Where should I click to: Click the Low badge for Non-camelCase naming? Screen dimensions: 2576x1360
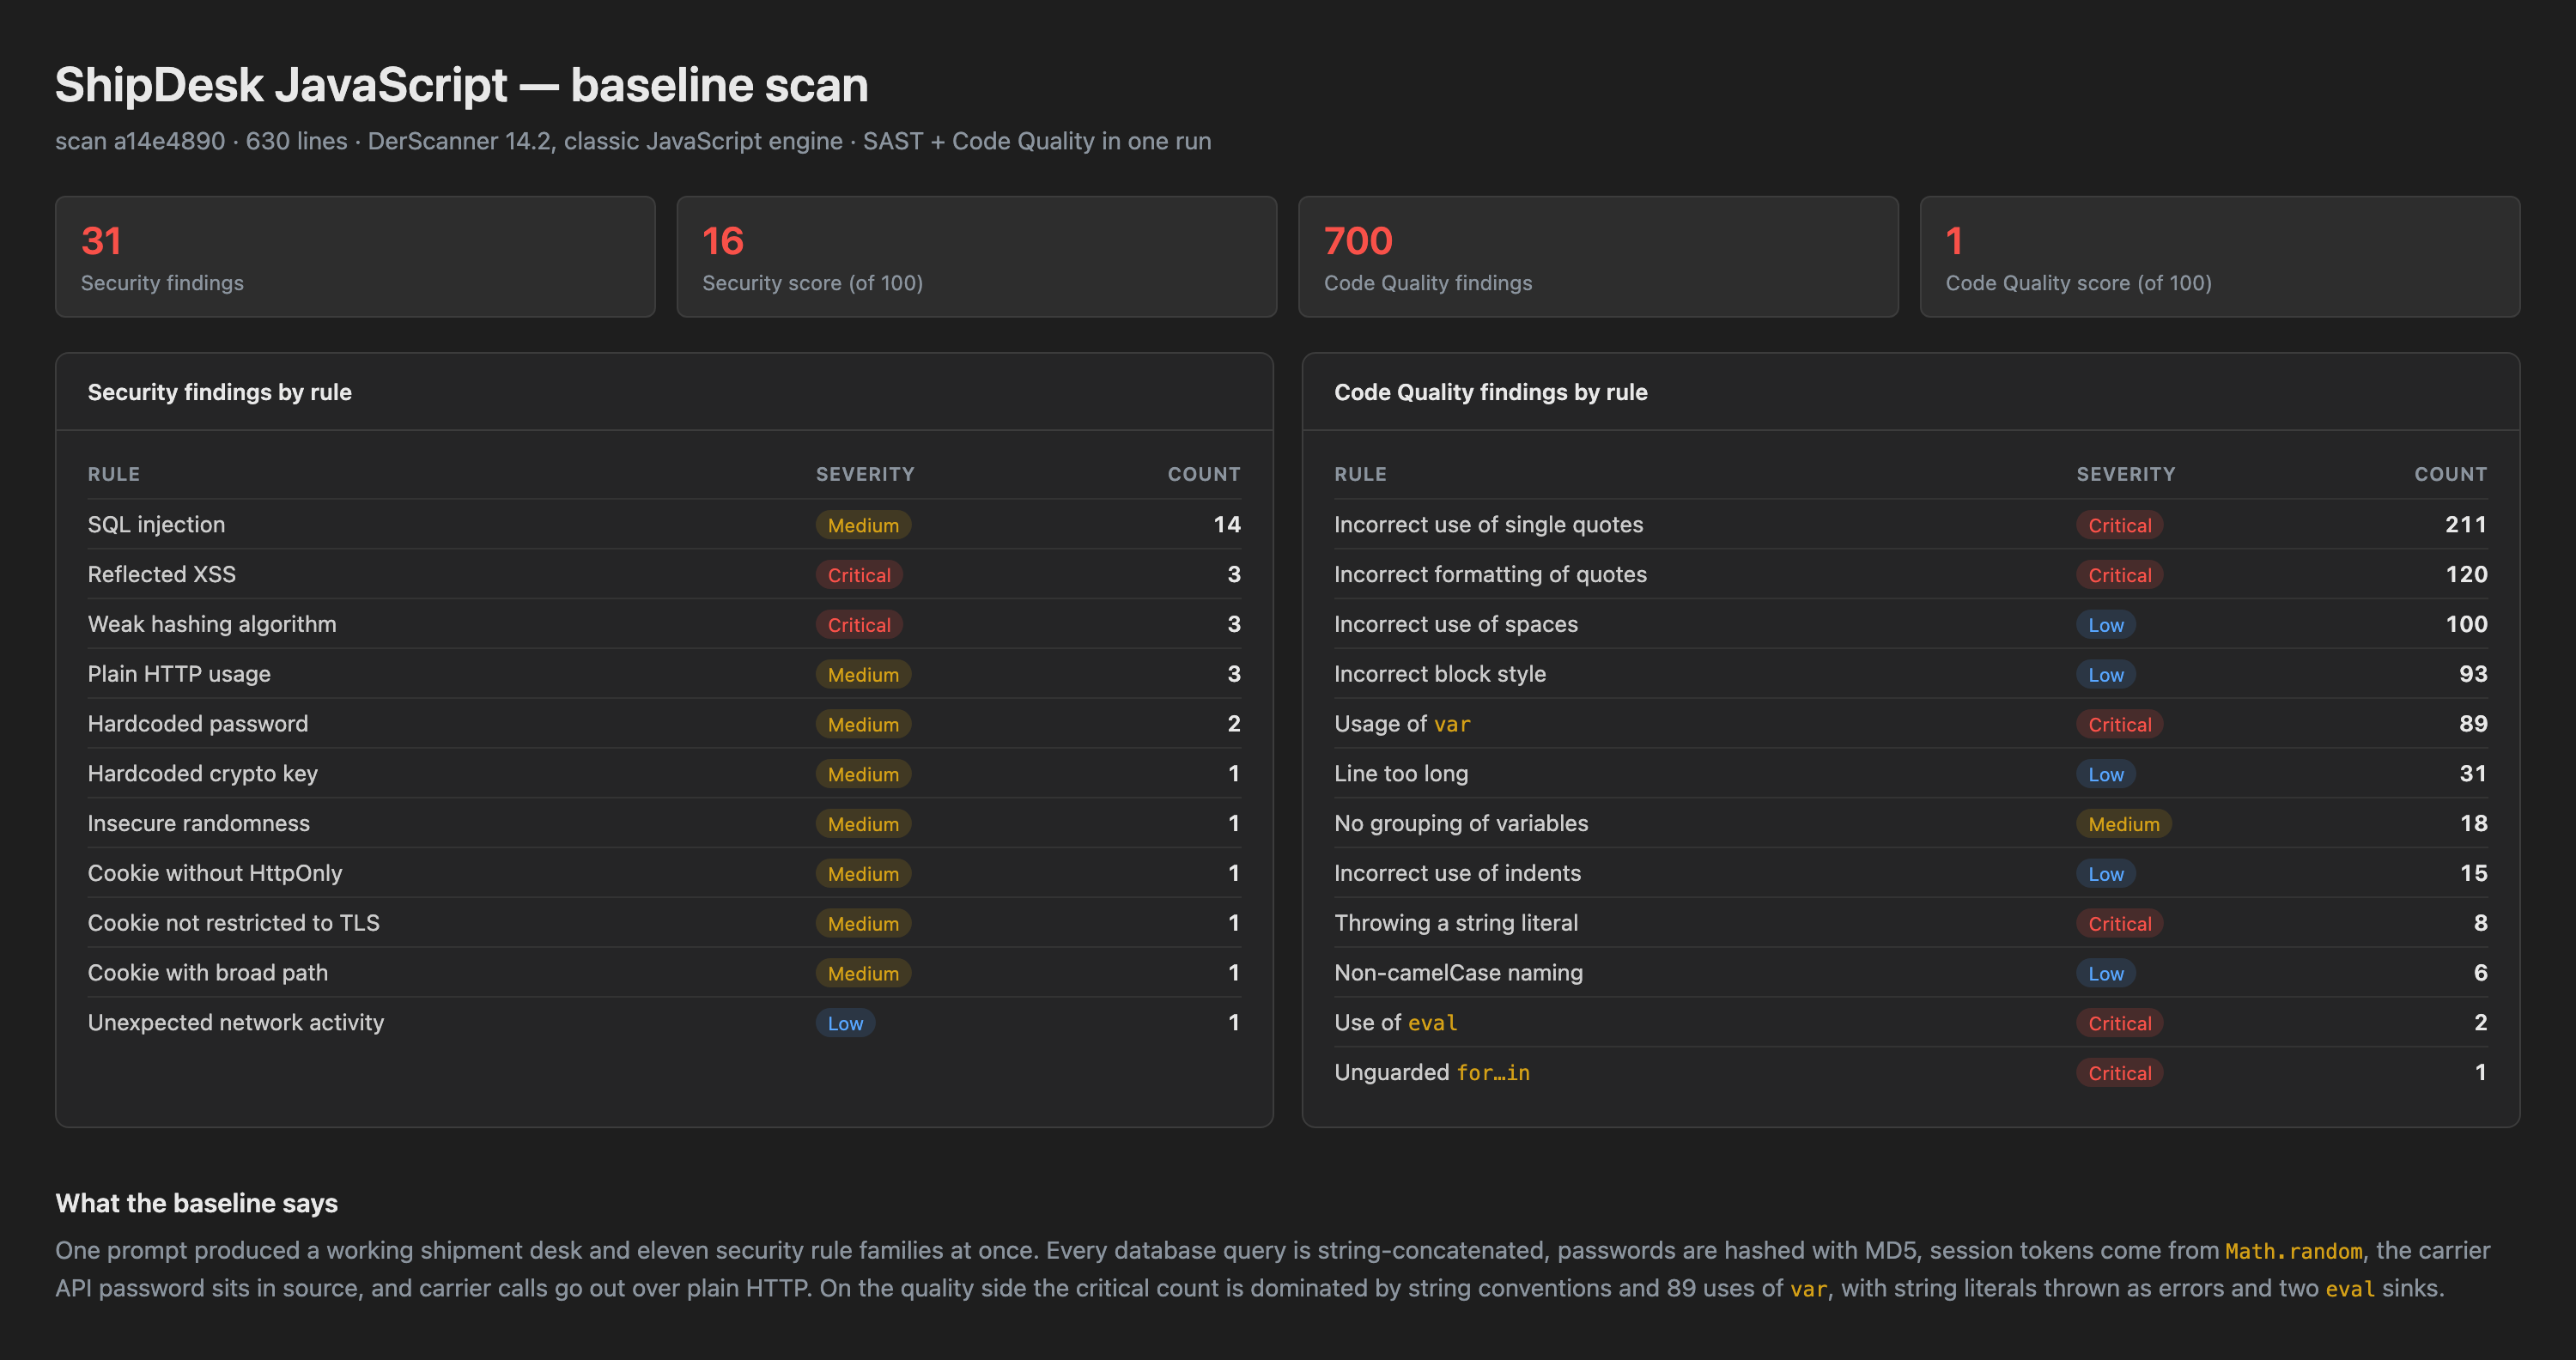click(2106, 973)
